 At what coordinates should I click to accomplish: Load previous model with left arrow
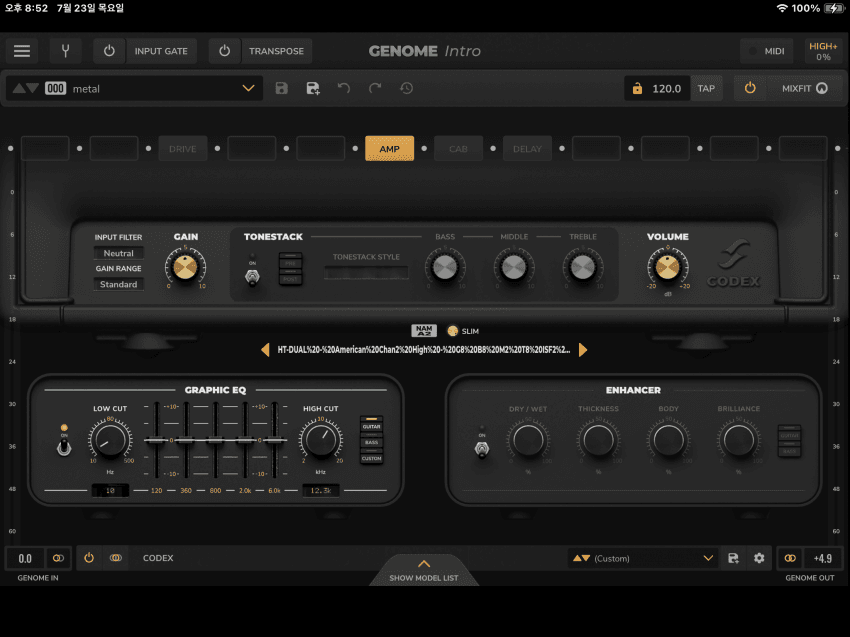(x=265, y=350)
